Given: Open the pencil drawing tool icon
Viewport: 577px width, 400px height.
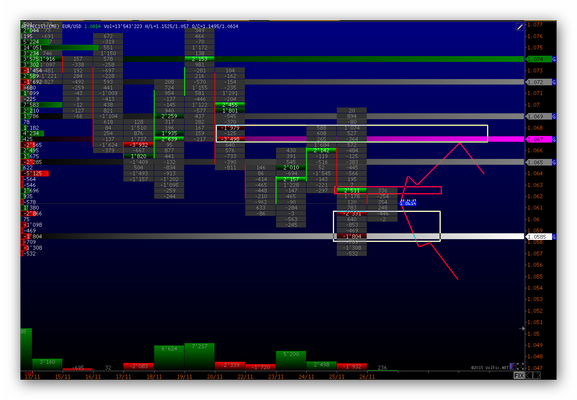Looking at the screenshot, I should coord(519,27).
